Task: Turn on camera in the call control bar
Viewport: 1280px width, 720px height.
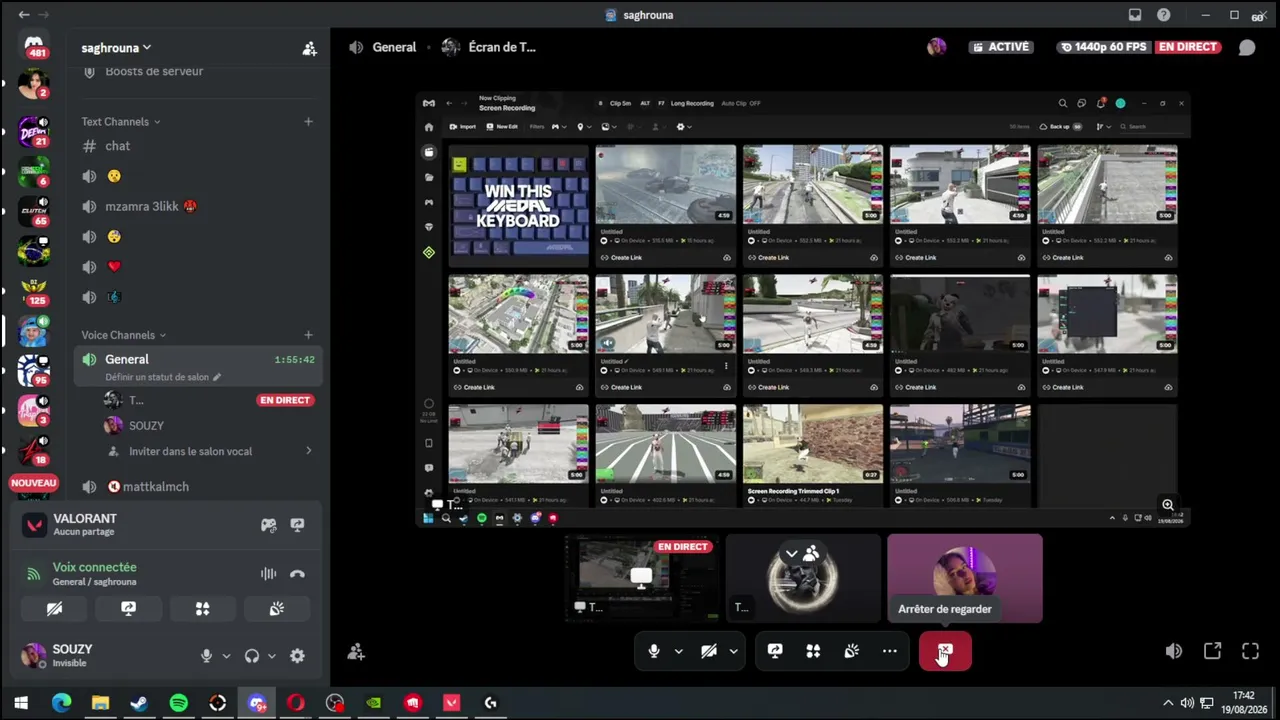Action: (x=709, y=651)
